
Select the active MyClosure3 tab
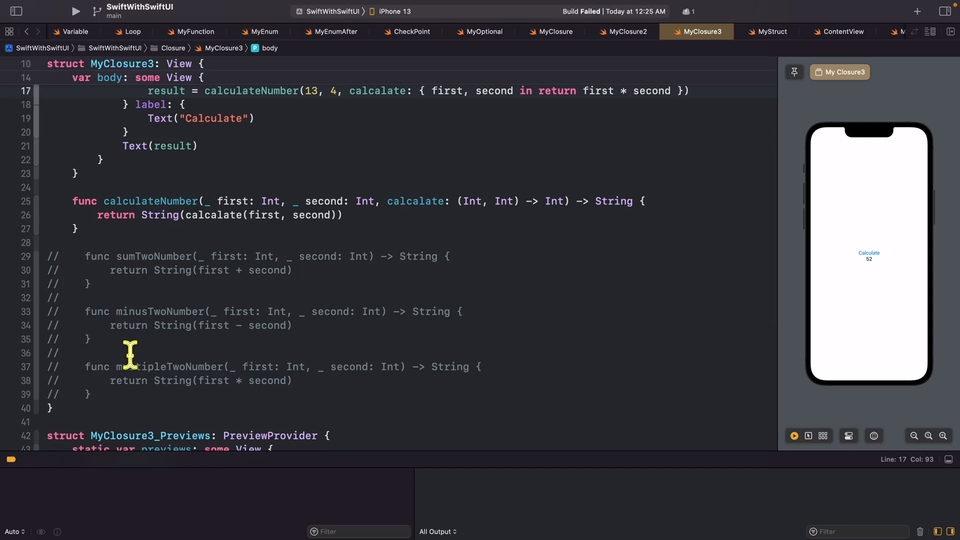(697, 31)
